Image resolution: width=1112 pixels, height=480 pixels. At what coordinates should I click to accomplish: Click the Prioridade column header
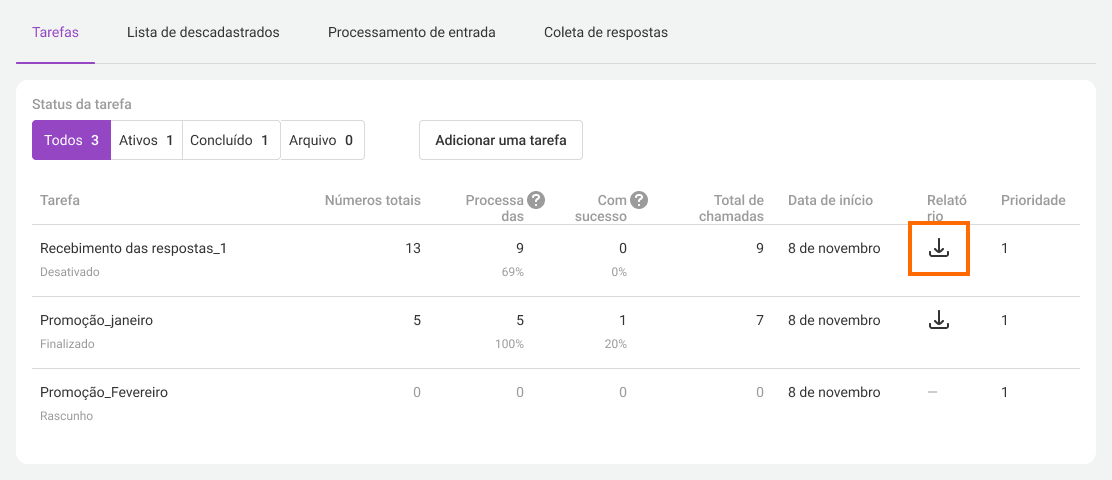point(1033,201)
